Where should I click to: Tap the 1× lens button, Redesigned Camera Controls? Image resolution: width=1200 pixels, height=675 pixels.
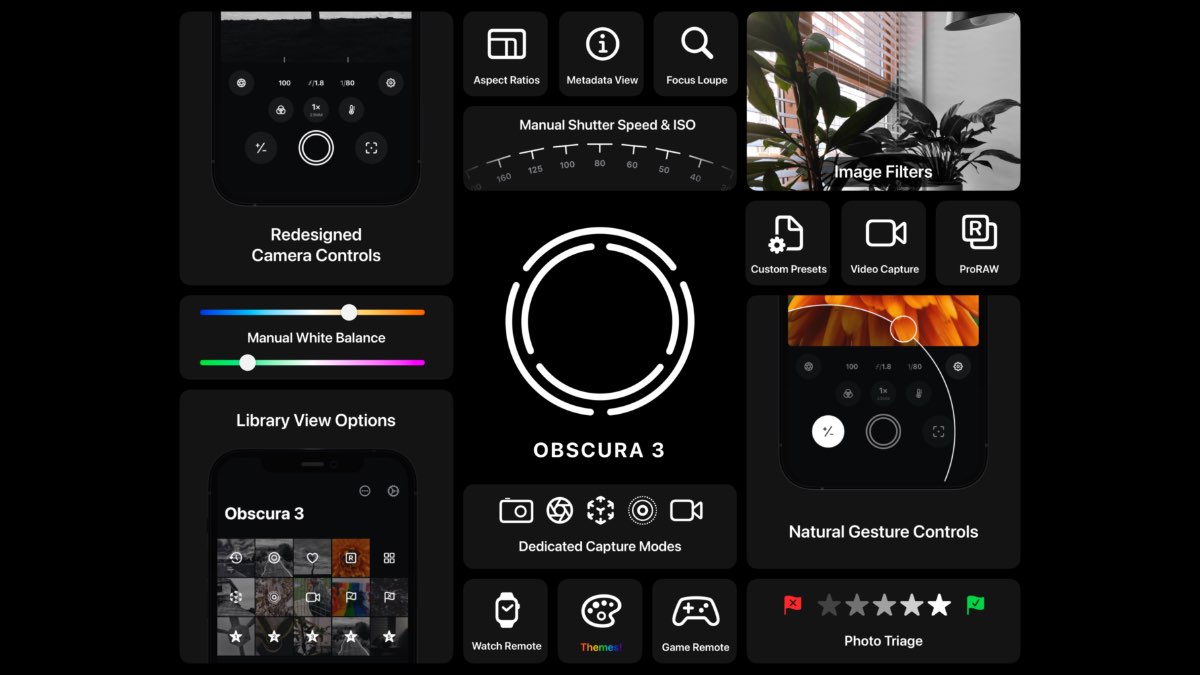tap(316, 109)
